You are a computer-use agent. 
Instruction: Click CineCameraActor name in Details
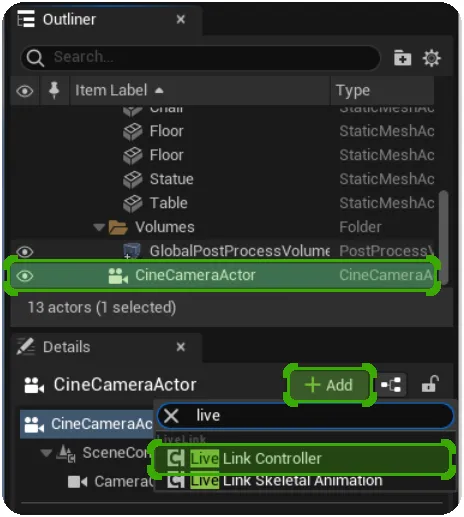125,385
